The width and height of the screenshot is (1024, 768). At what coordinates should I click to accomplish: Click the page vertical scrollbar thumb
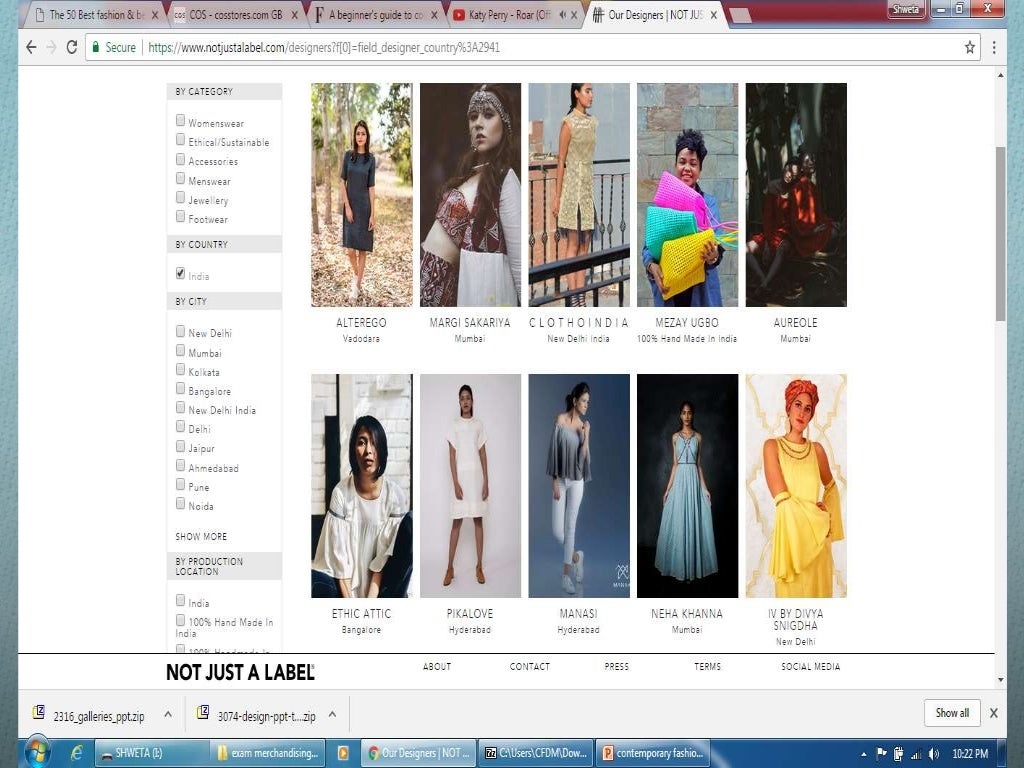(1000, 234)
